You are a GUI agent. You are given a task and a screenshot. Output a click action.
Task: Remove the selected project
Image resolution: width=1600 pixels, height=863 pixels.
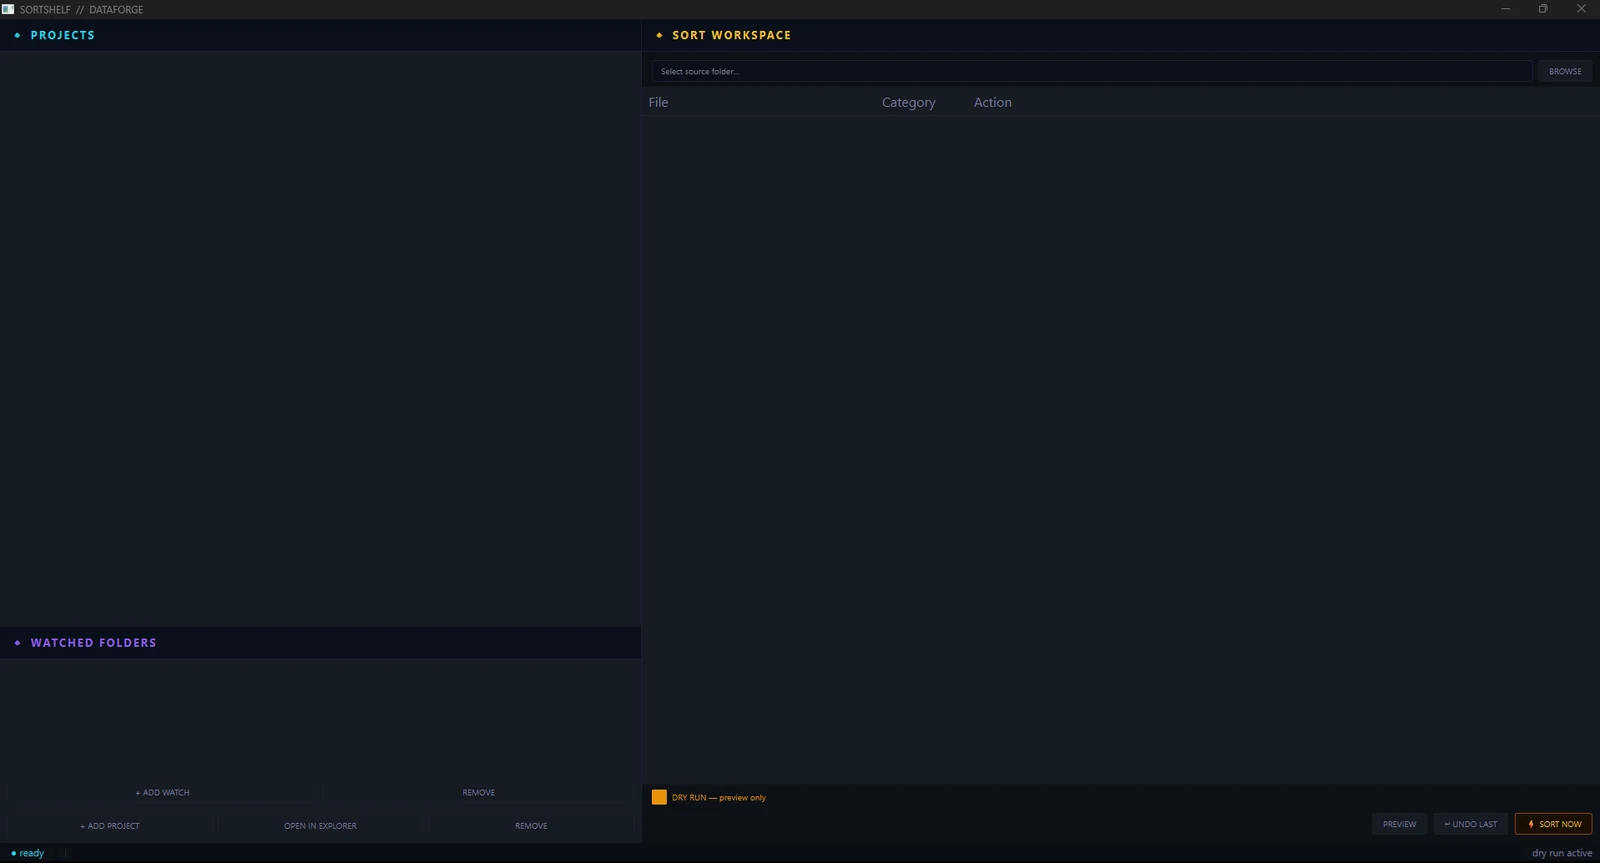531,826
